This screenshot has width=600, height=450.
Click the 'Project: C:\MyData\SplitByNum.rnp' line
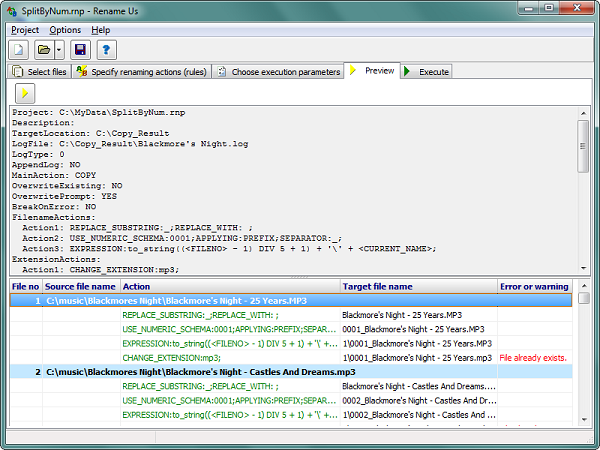[x=98, y=112]
